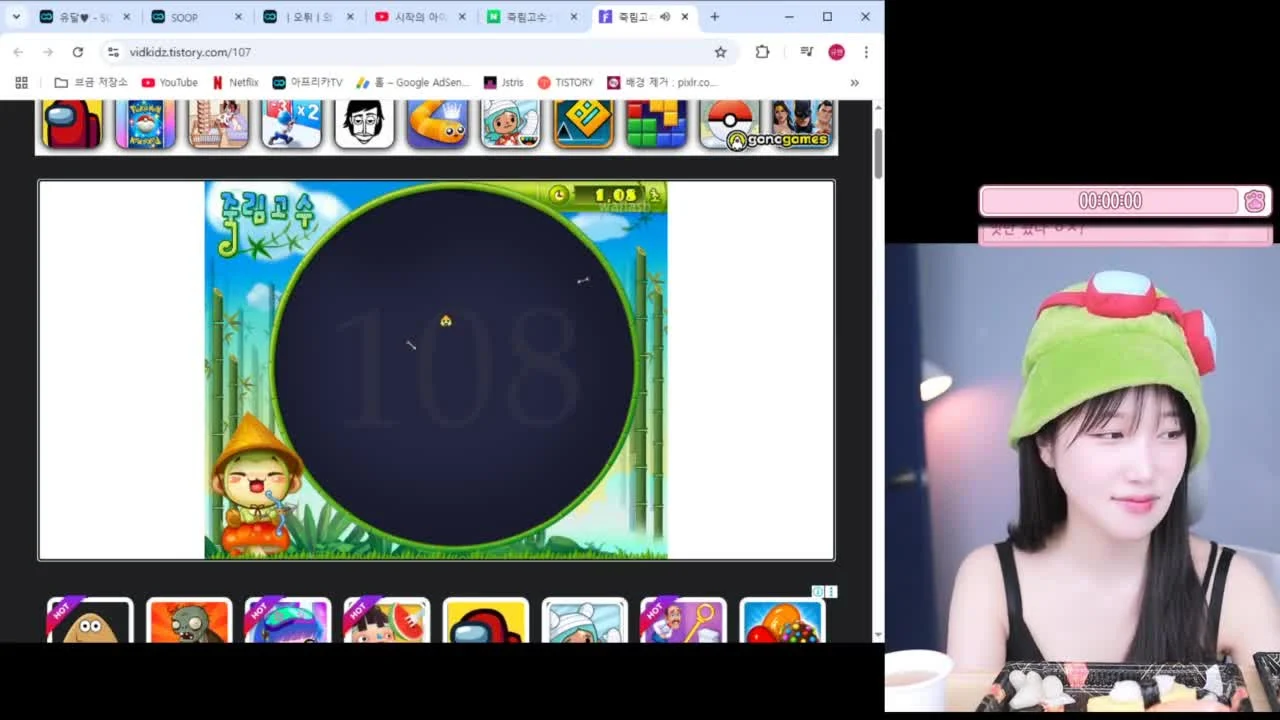The image size is (1280, 720).
Task: Open the Candy Crush game tile
Action: coord(782,620)
